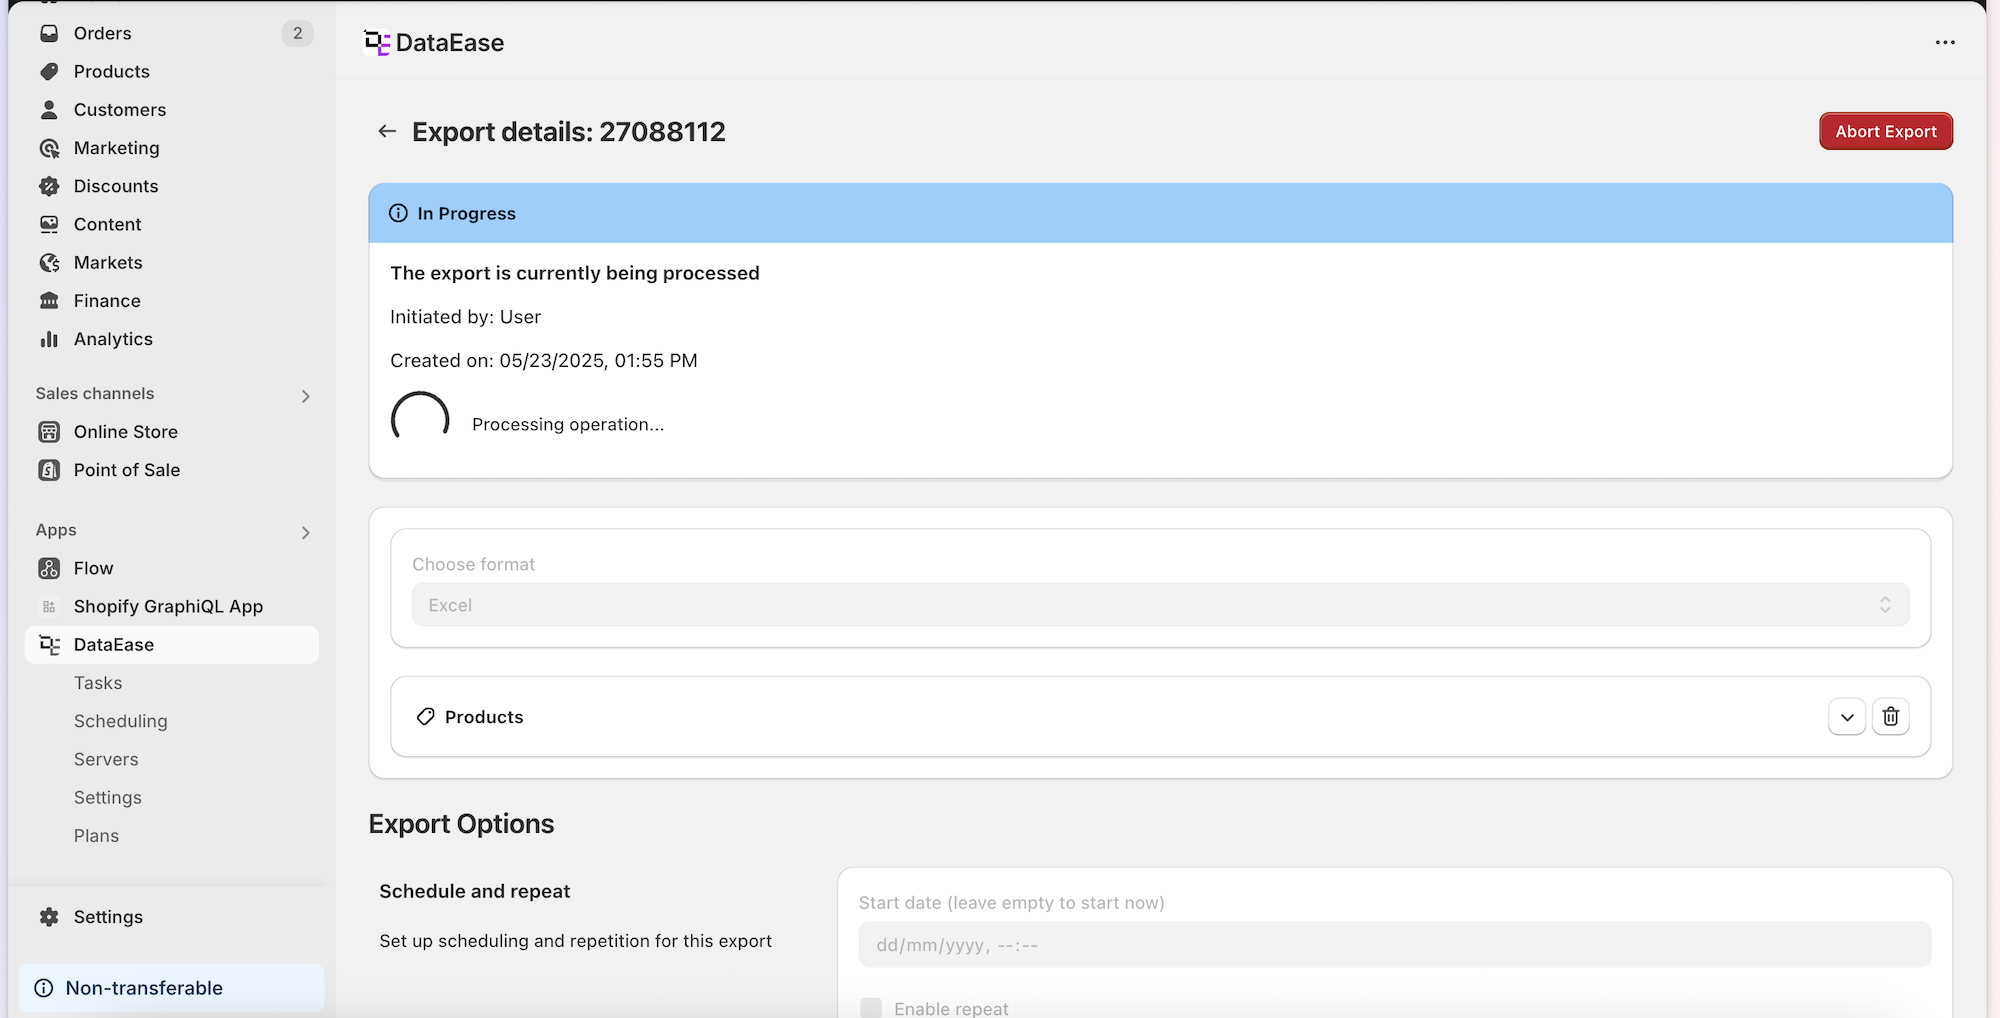
Task: Select Content in the sidebar
Action: pos(108,224)
